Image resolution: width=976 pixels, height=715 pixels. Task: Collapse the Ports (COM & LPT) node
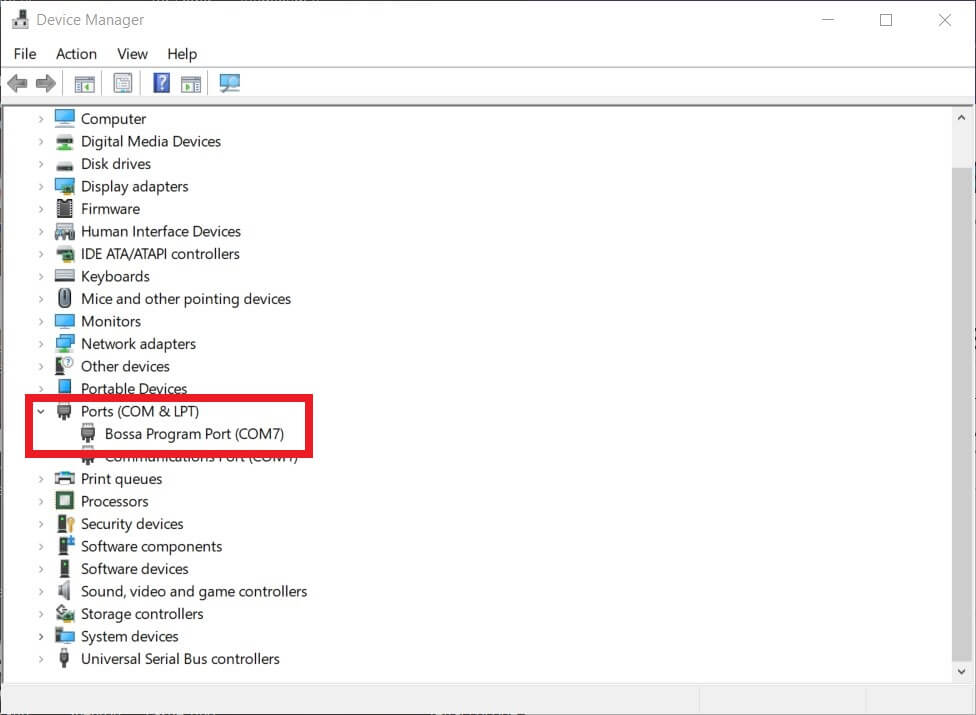click(41, 411)
